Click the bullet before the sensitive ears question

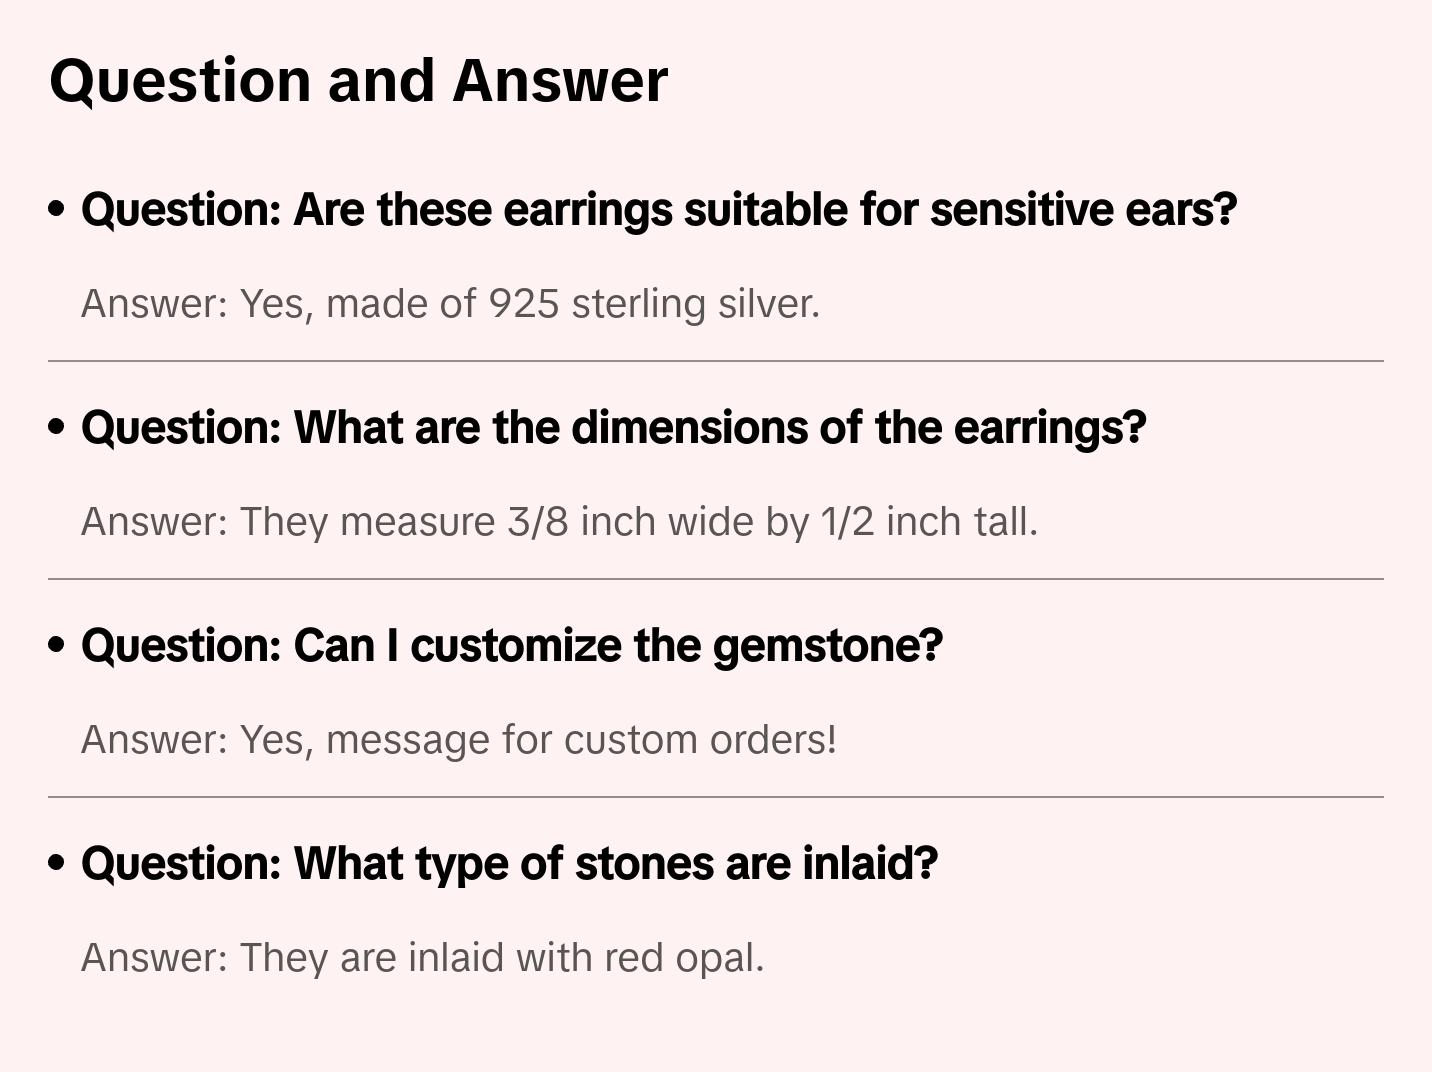(x=57, y=209)
